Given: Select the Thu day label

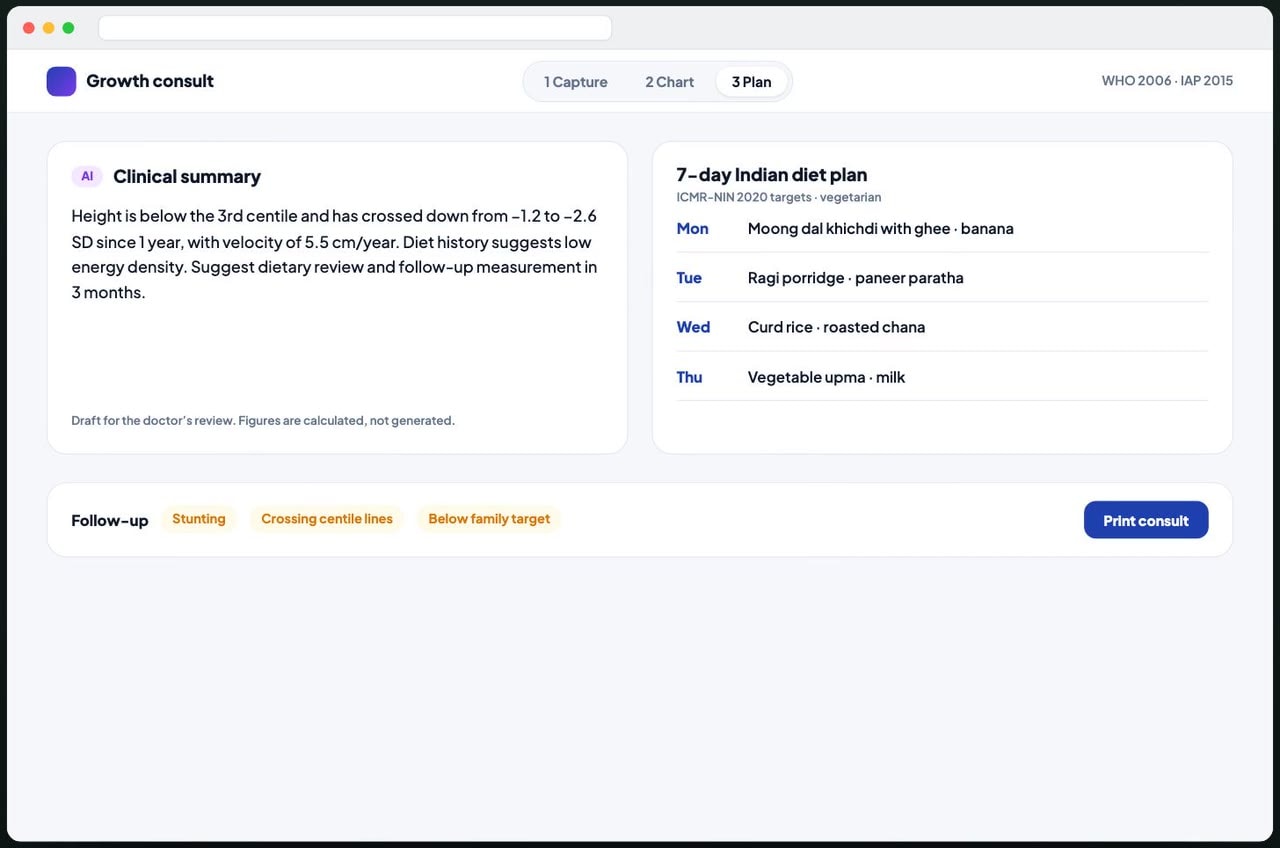Looking at the screenshot, I should (689, 377).
